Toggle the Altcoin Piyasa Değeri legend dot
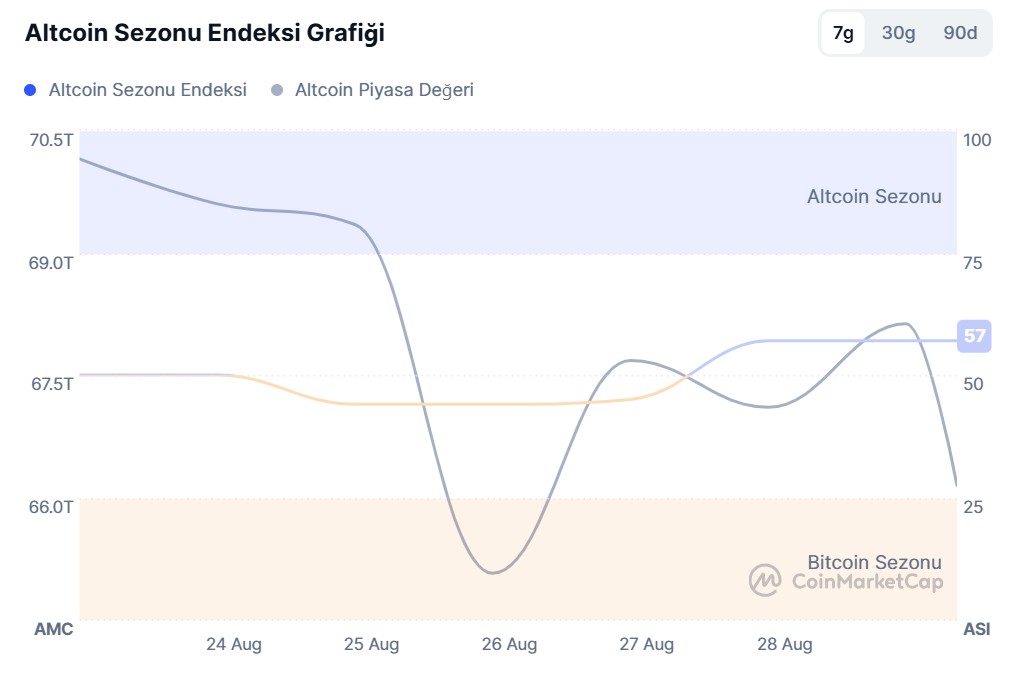 point(277,90)
